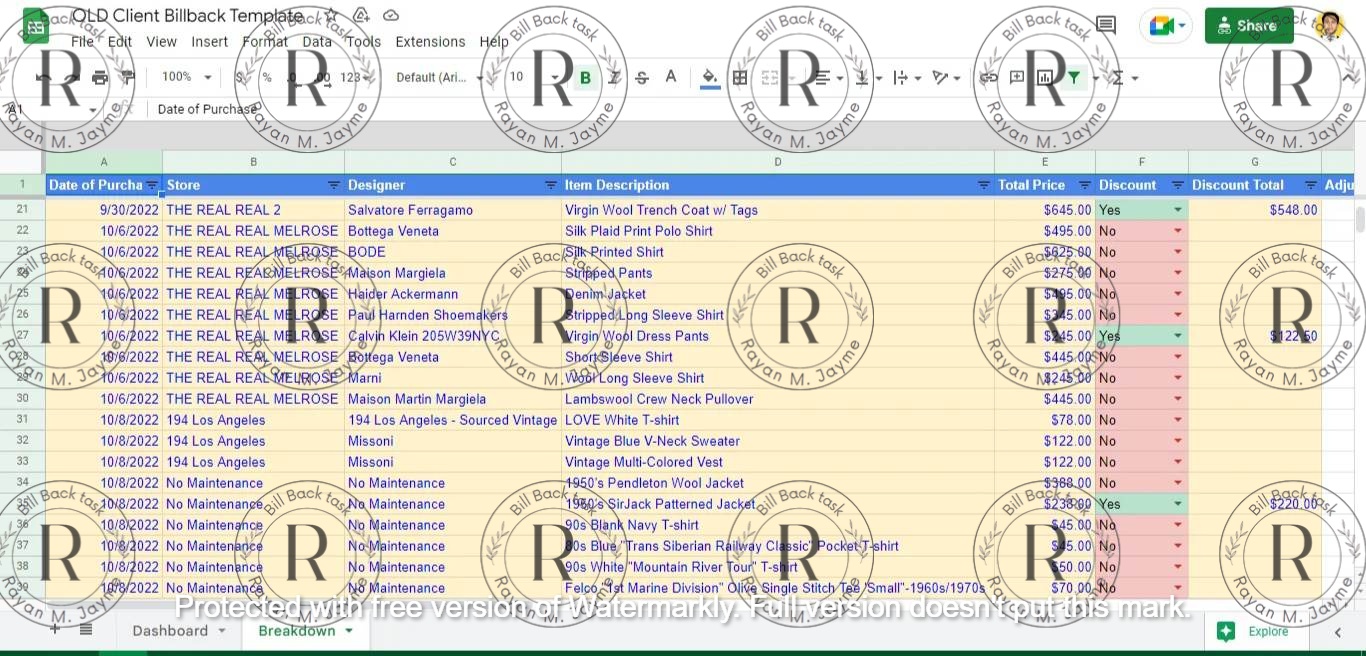The width and height of the screenshot is (1366, 656).
Task: Open the Discount column filter button
Action: (x=1178, y=185)
